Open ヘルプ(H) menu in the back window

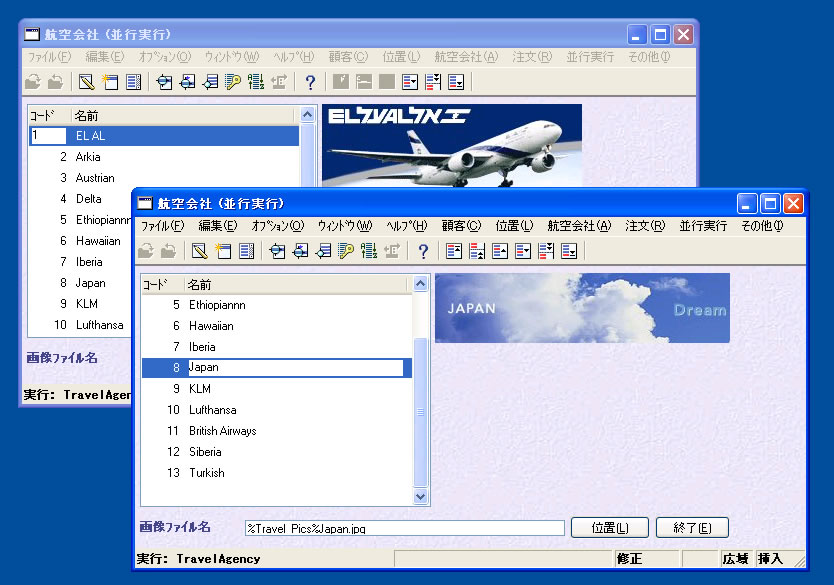[x=294, y=57]
